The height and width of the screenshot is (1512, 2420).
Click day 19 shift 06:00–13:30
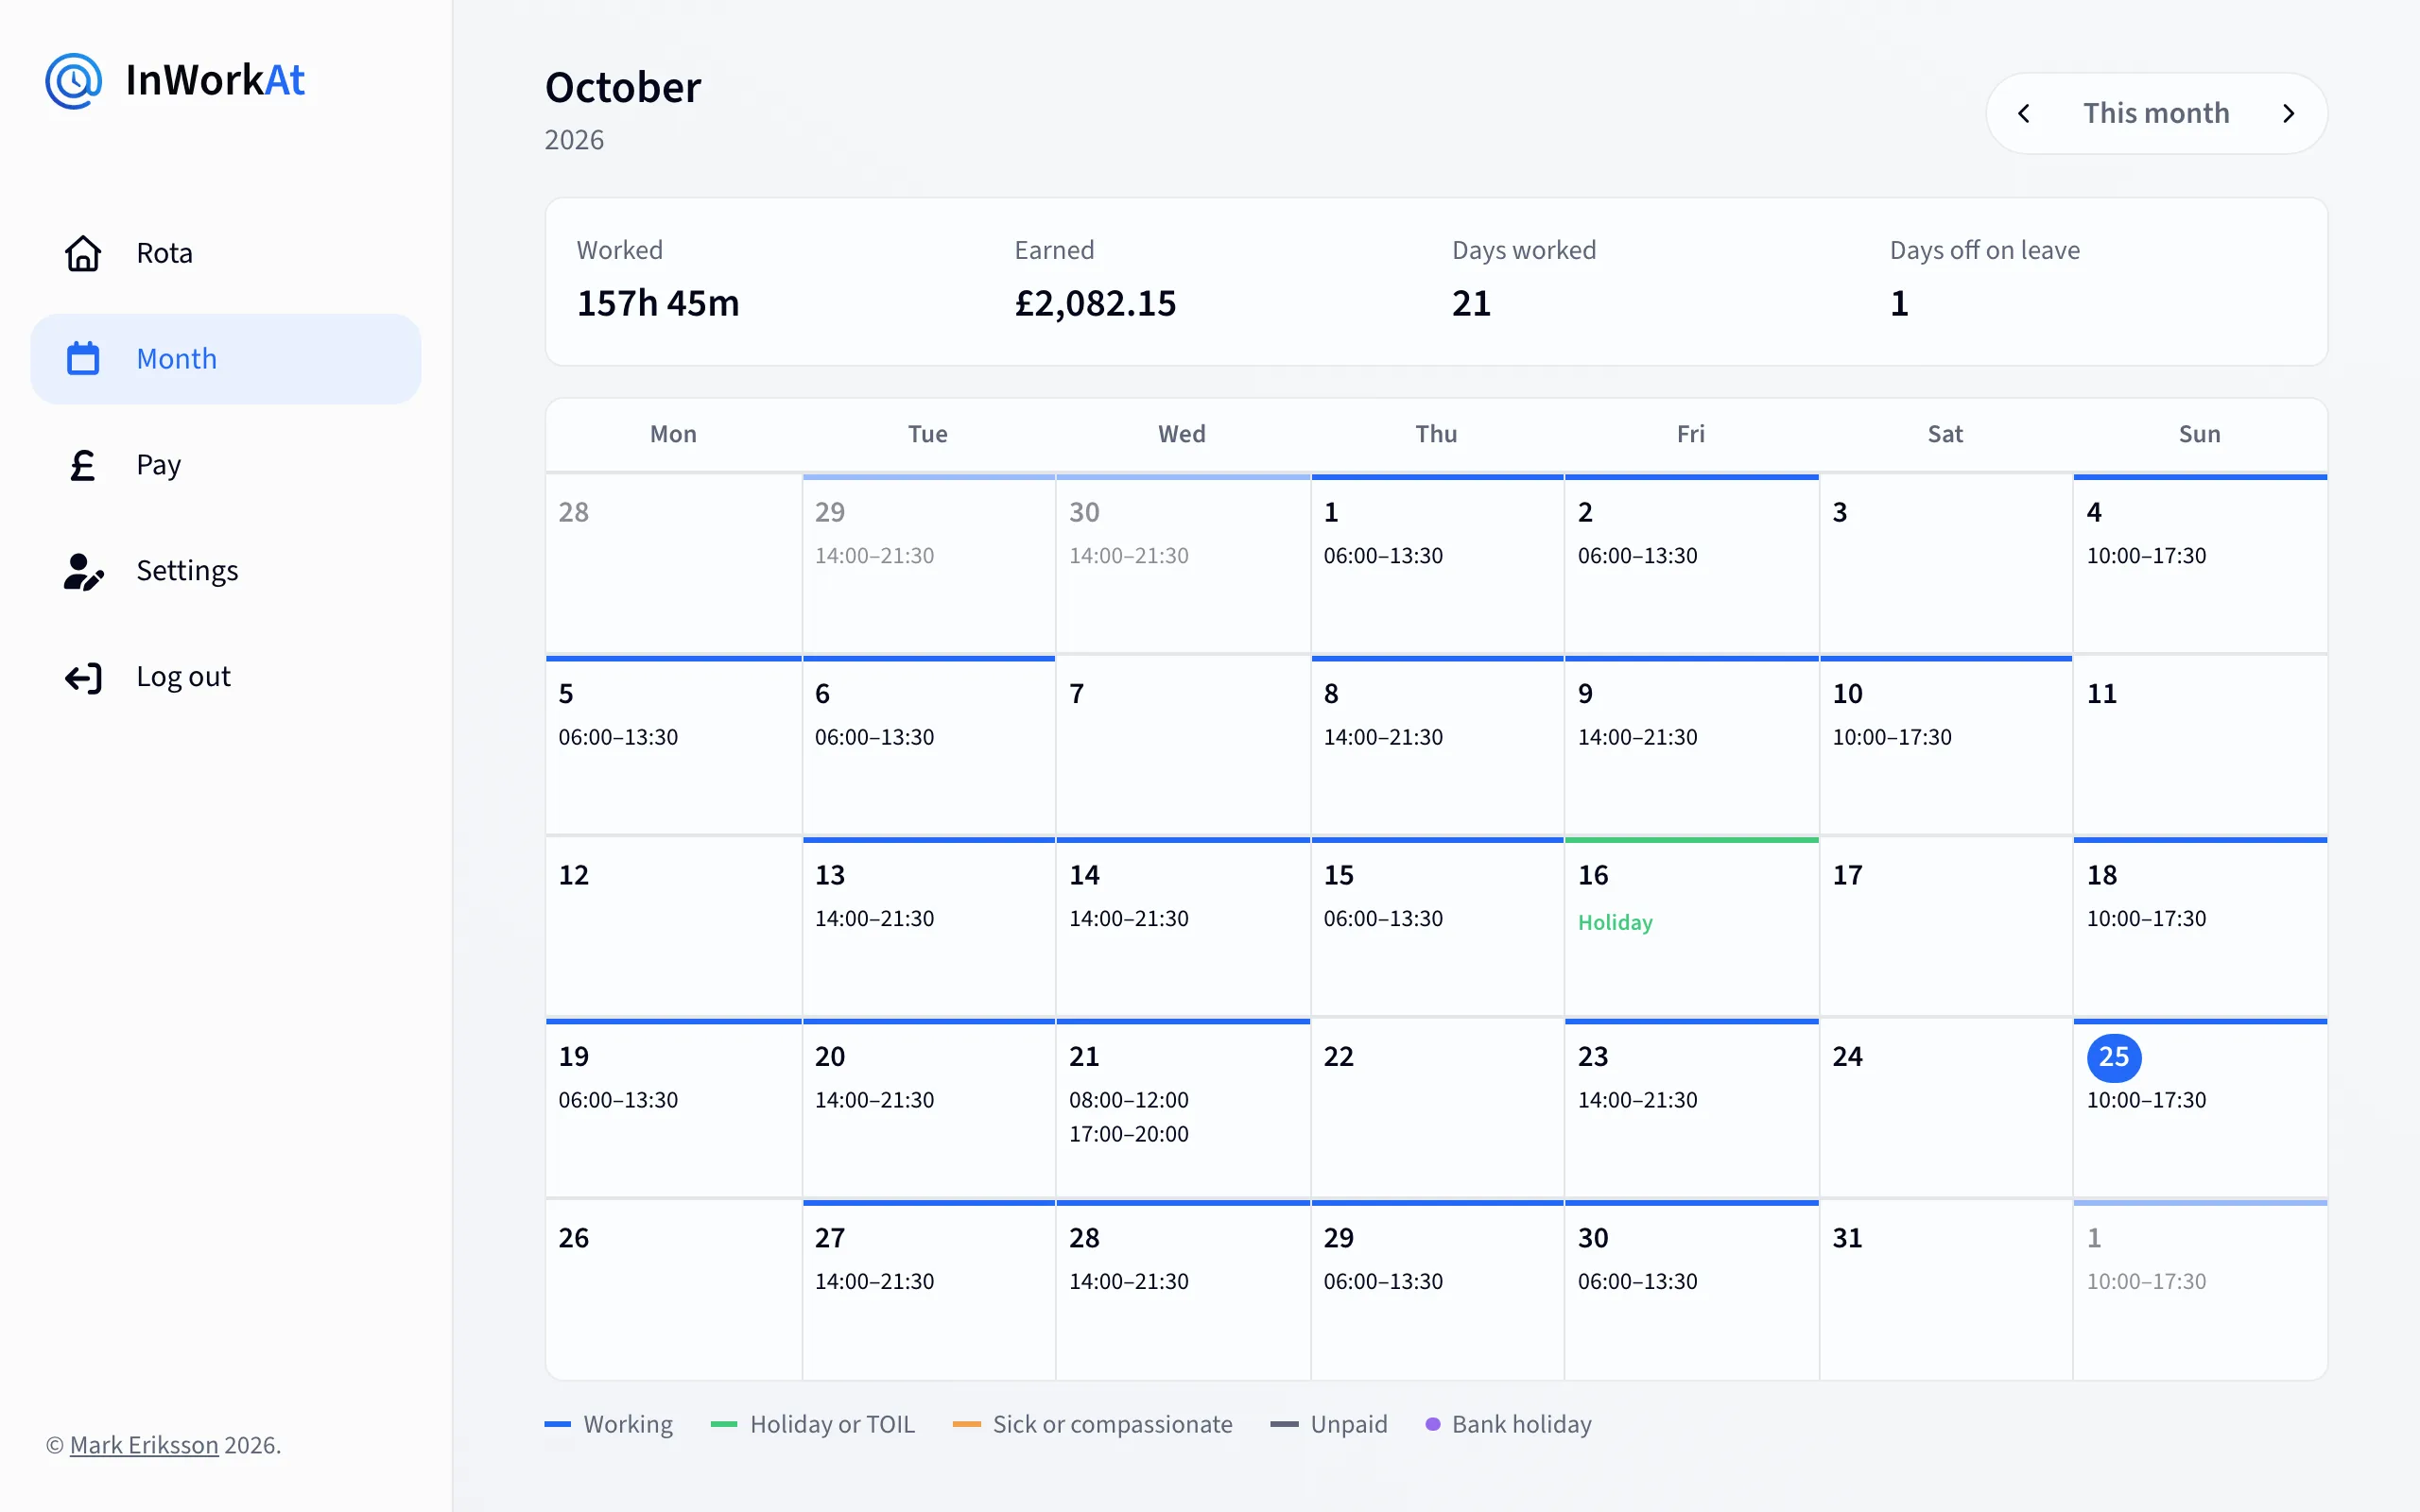click(618, 1100)
